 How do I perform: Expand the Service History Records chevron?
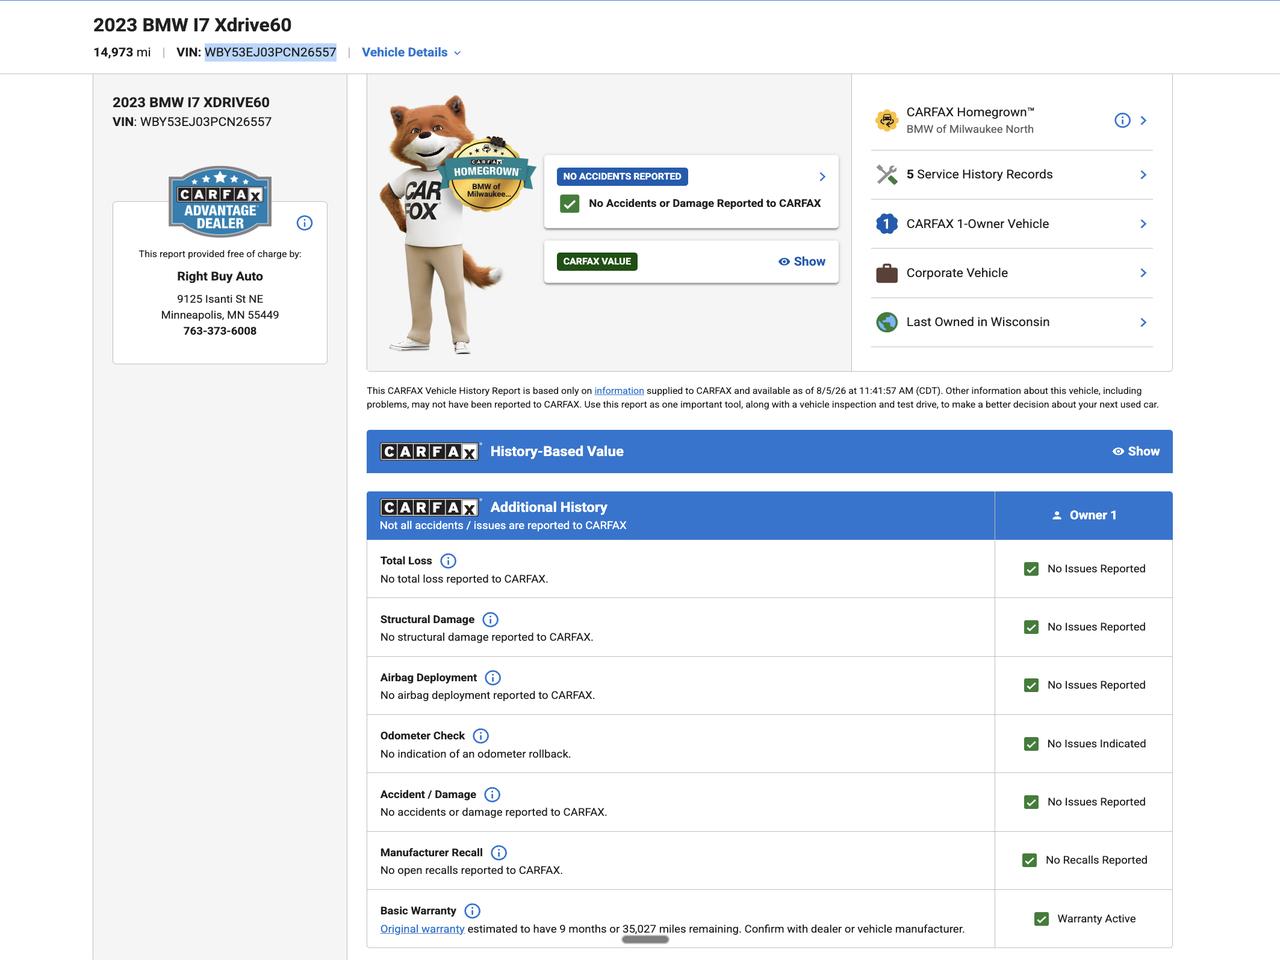tap(1143, 175)
